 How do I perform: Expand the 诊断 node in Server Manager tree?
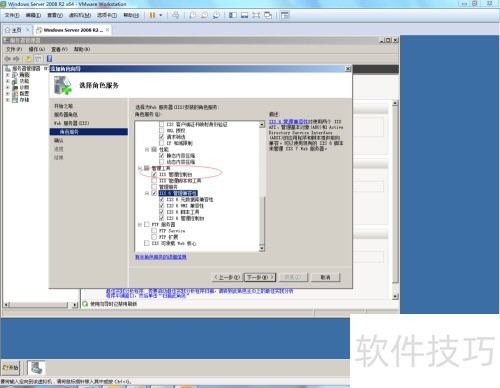[7, 87]
